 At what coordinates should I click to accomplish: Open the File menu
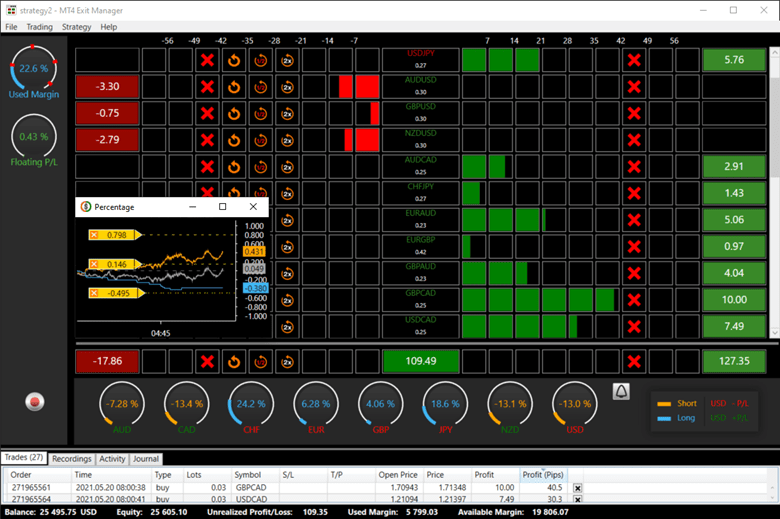point(11,27)
